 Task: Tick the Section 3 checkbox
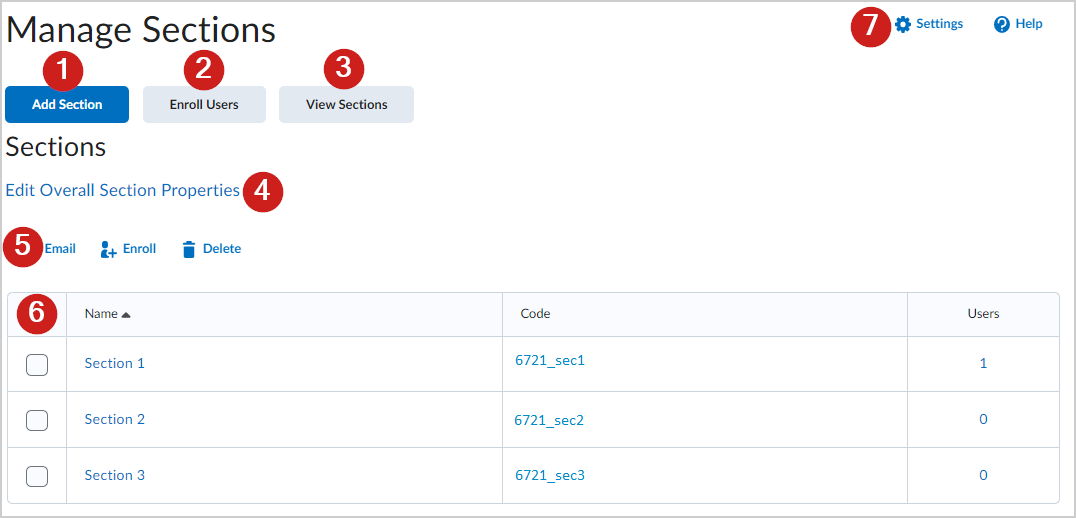coord(37,477)
